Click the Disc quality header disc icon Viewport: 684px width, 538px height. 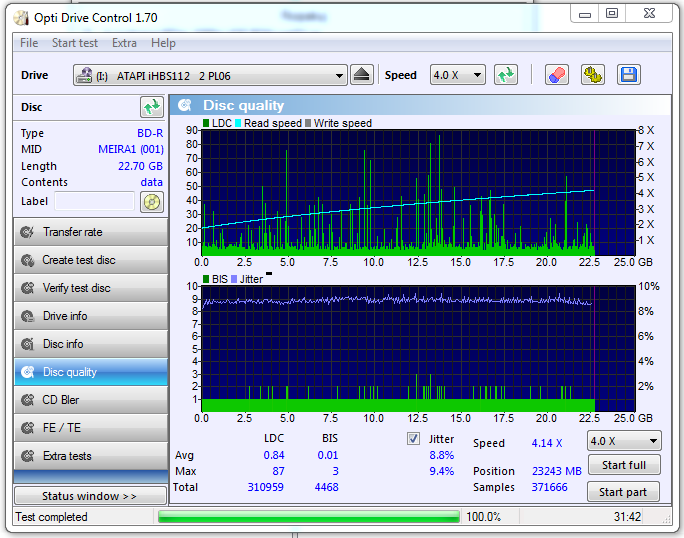click(x=185, y=105)
